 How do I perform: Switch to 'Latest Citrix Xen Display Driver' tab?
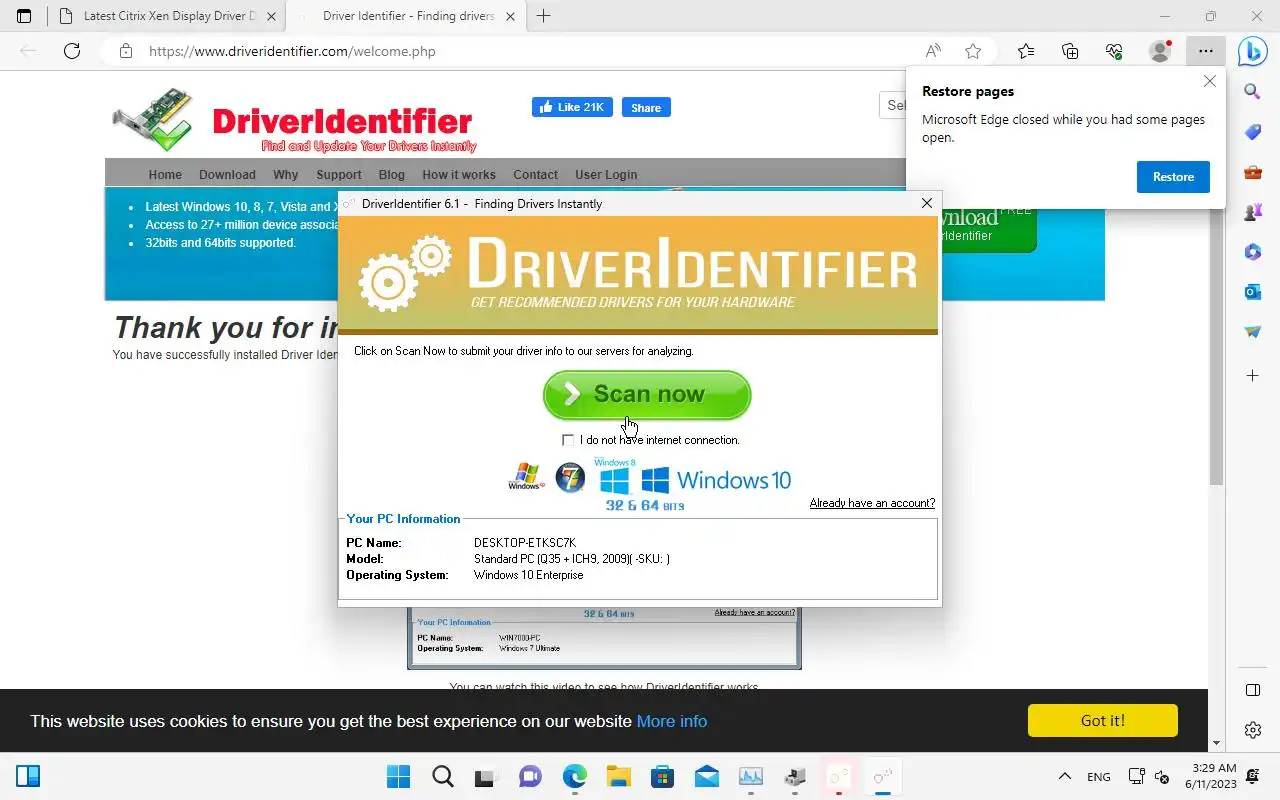tap(166, 16)
